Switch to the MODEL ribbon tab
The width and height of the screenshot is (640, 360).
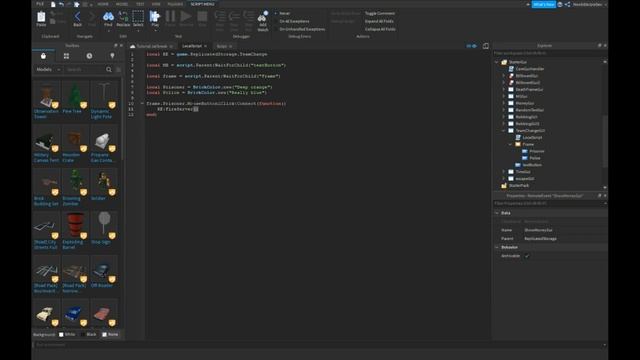click(122, 4)
